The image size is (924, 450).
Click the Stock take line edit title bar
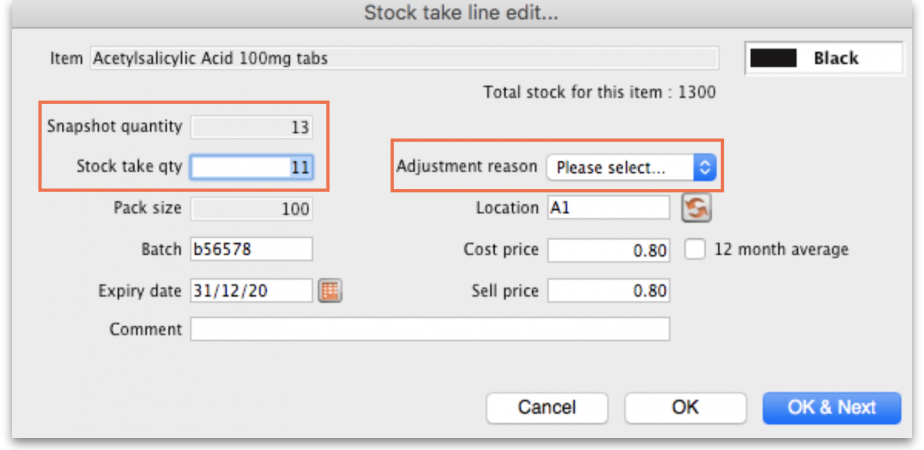(461, 14)
